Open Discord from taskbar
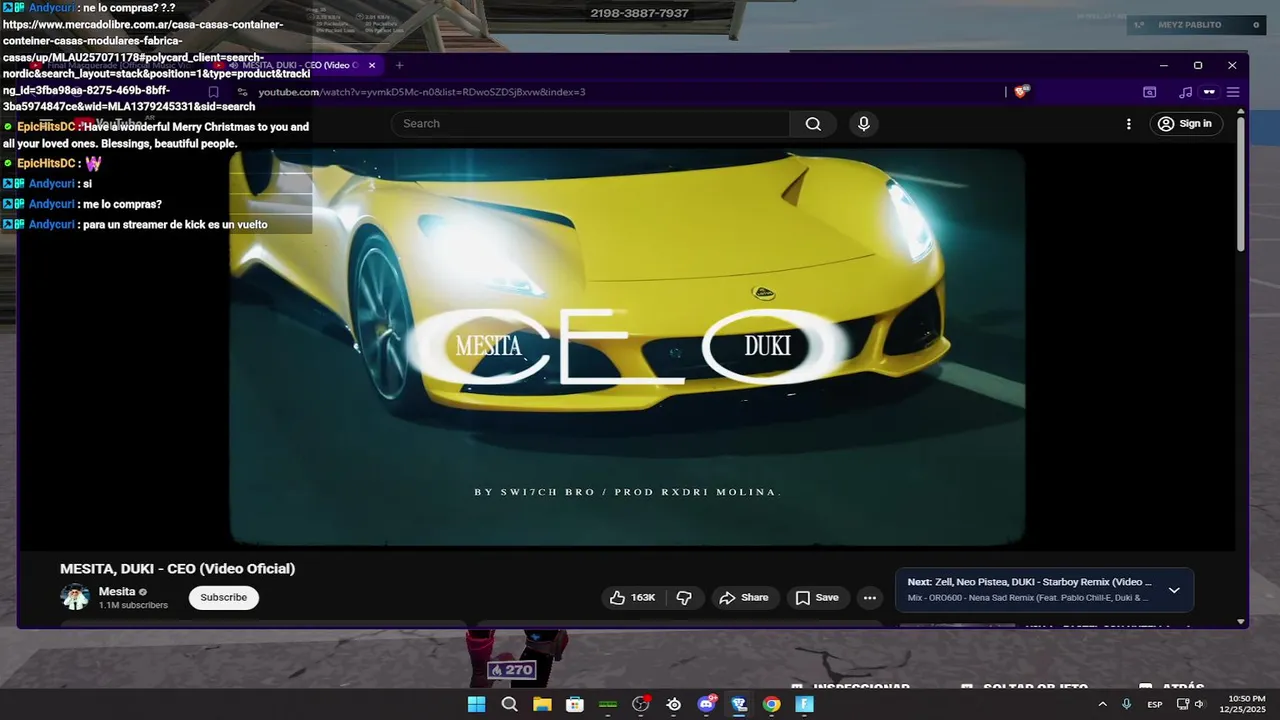The height and width of the screenshot is (720, 1280). [707, 704]
